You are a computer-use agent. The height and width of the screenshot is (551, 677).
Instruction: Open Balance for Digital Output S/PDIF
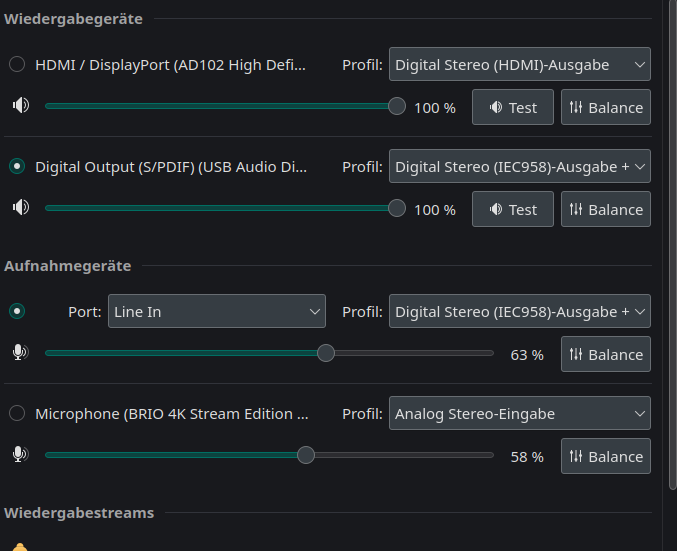click(606, 209)
